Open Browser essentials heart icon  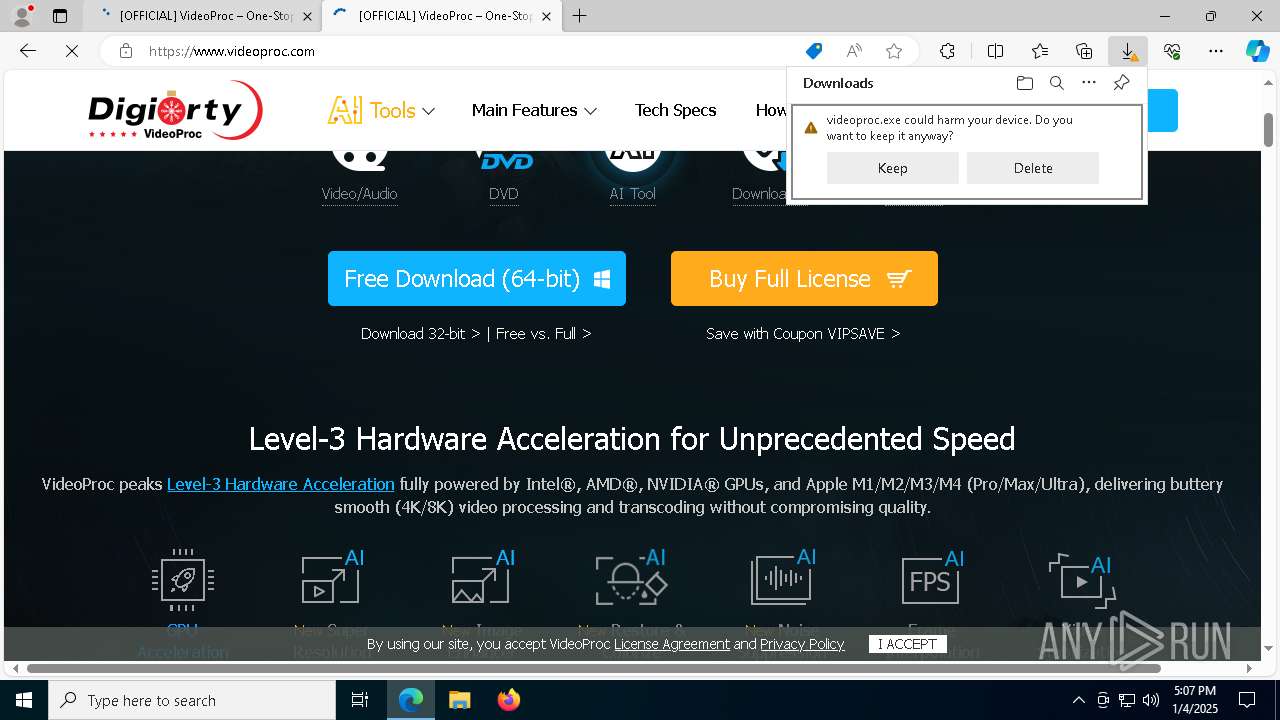(1172, 51)
